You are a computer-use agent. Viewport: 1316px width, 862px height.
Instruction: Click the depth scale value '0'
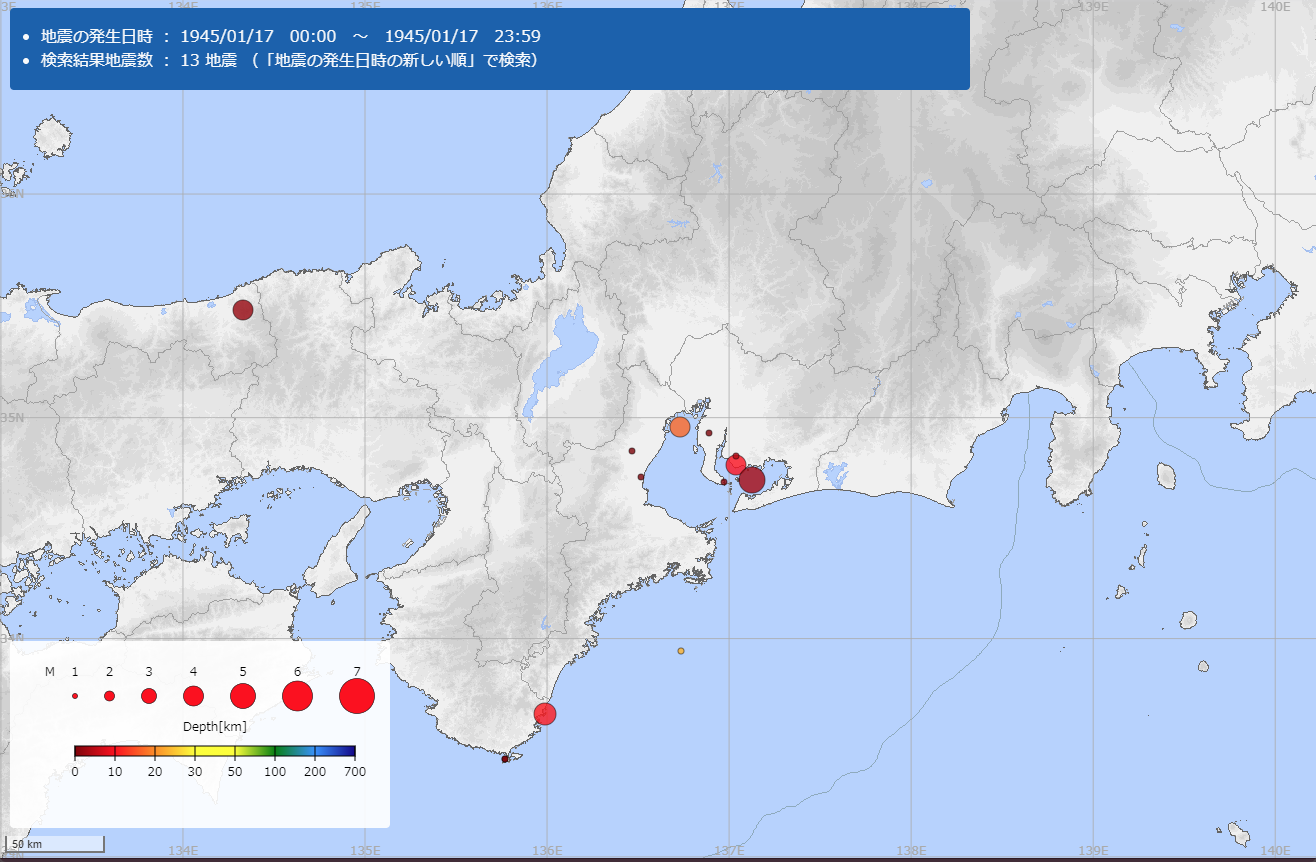point(75,772)
